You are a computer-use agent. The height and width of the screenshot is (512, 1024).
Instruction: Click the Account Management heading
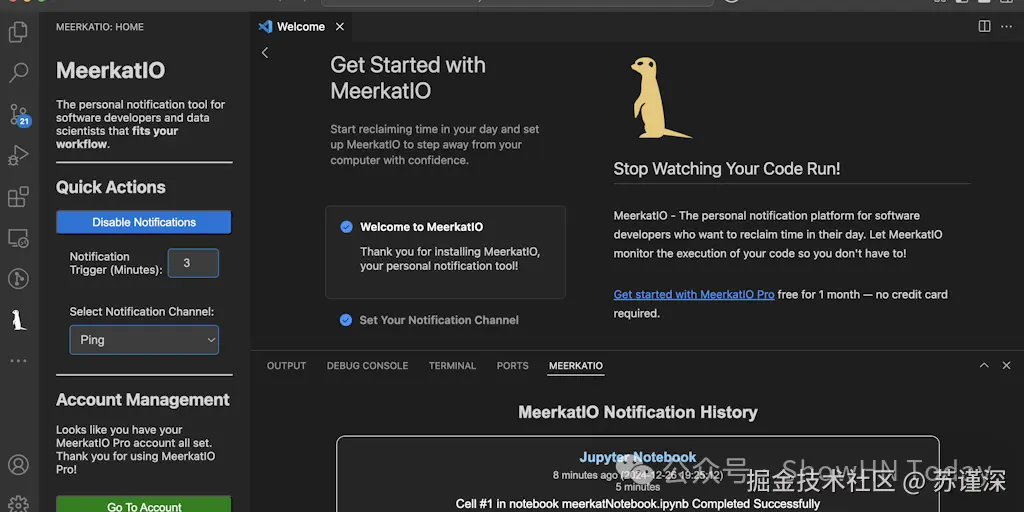[x=142, y=400]
